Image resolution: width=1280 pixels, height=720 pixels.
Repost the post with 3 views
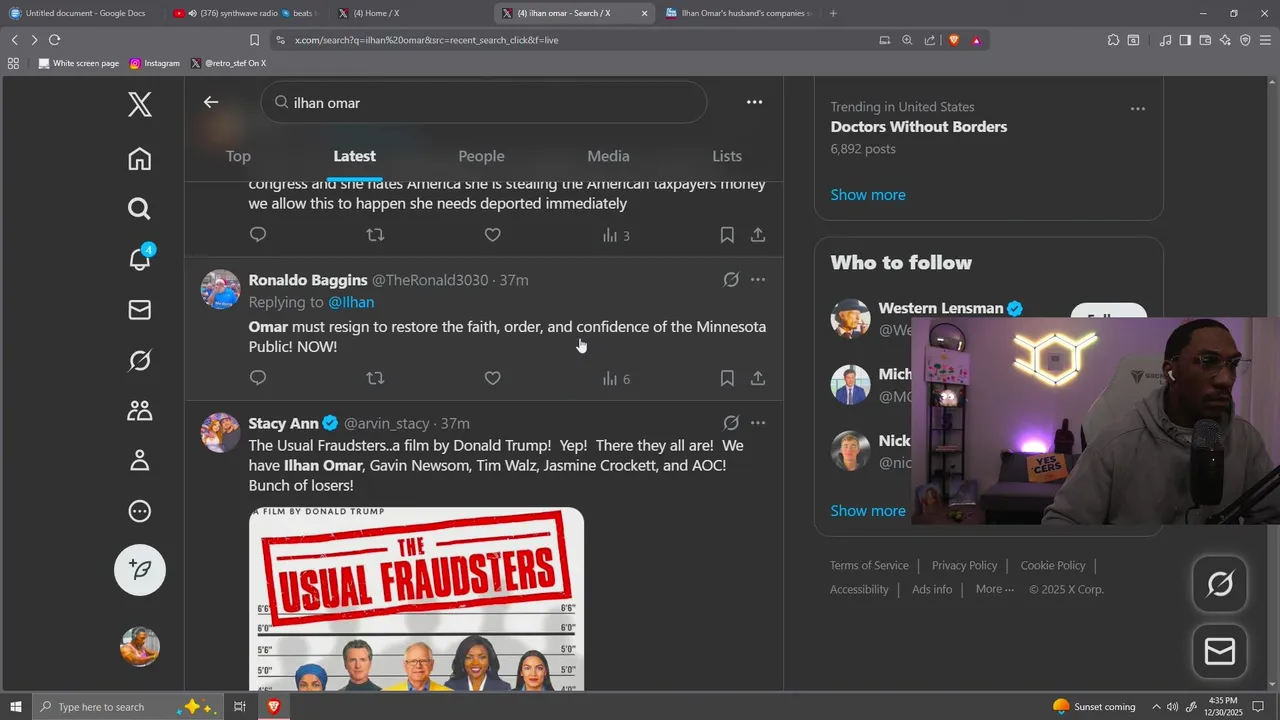tap(375, 235)
